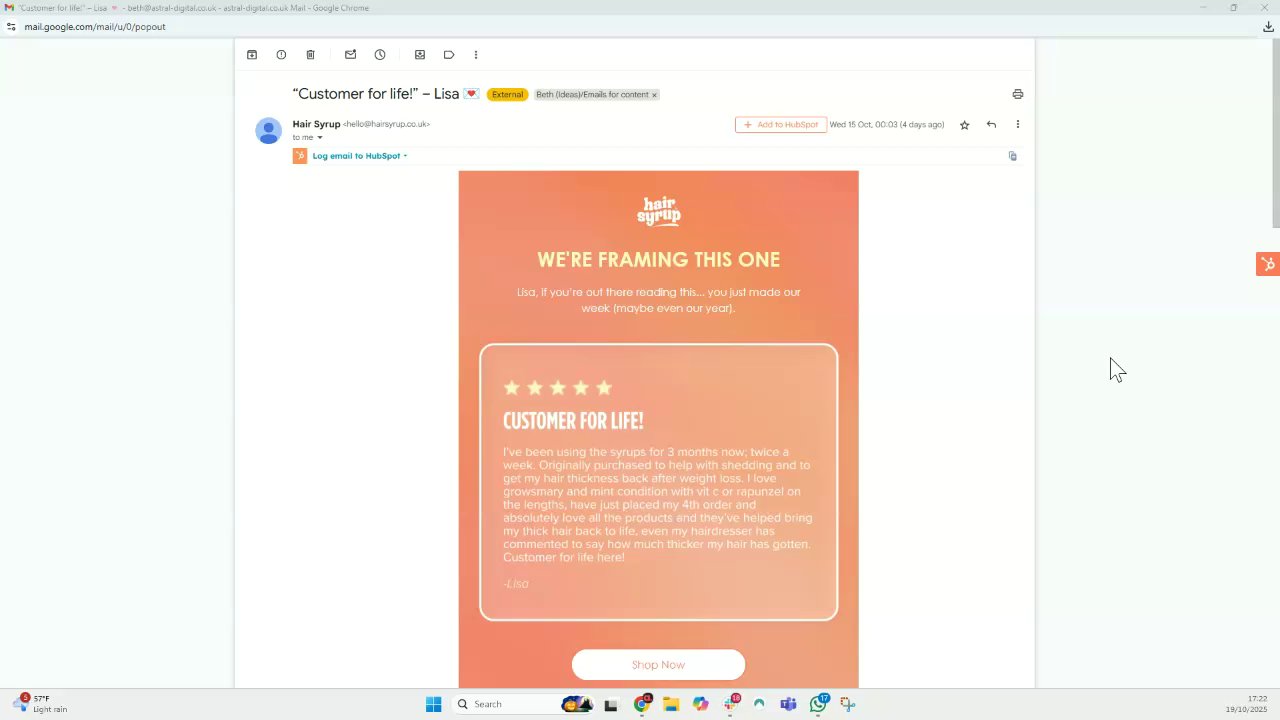The height and width of the screenshot is (720, 1280).
Task: Click the '-Lisa' review signature
Action: click(x=516, y=584)
